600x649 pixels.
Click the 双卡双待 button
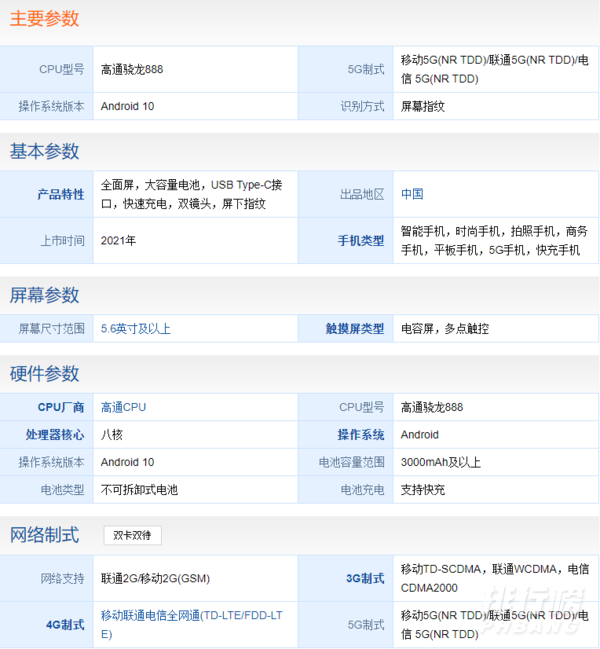point(132,535)
